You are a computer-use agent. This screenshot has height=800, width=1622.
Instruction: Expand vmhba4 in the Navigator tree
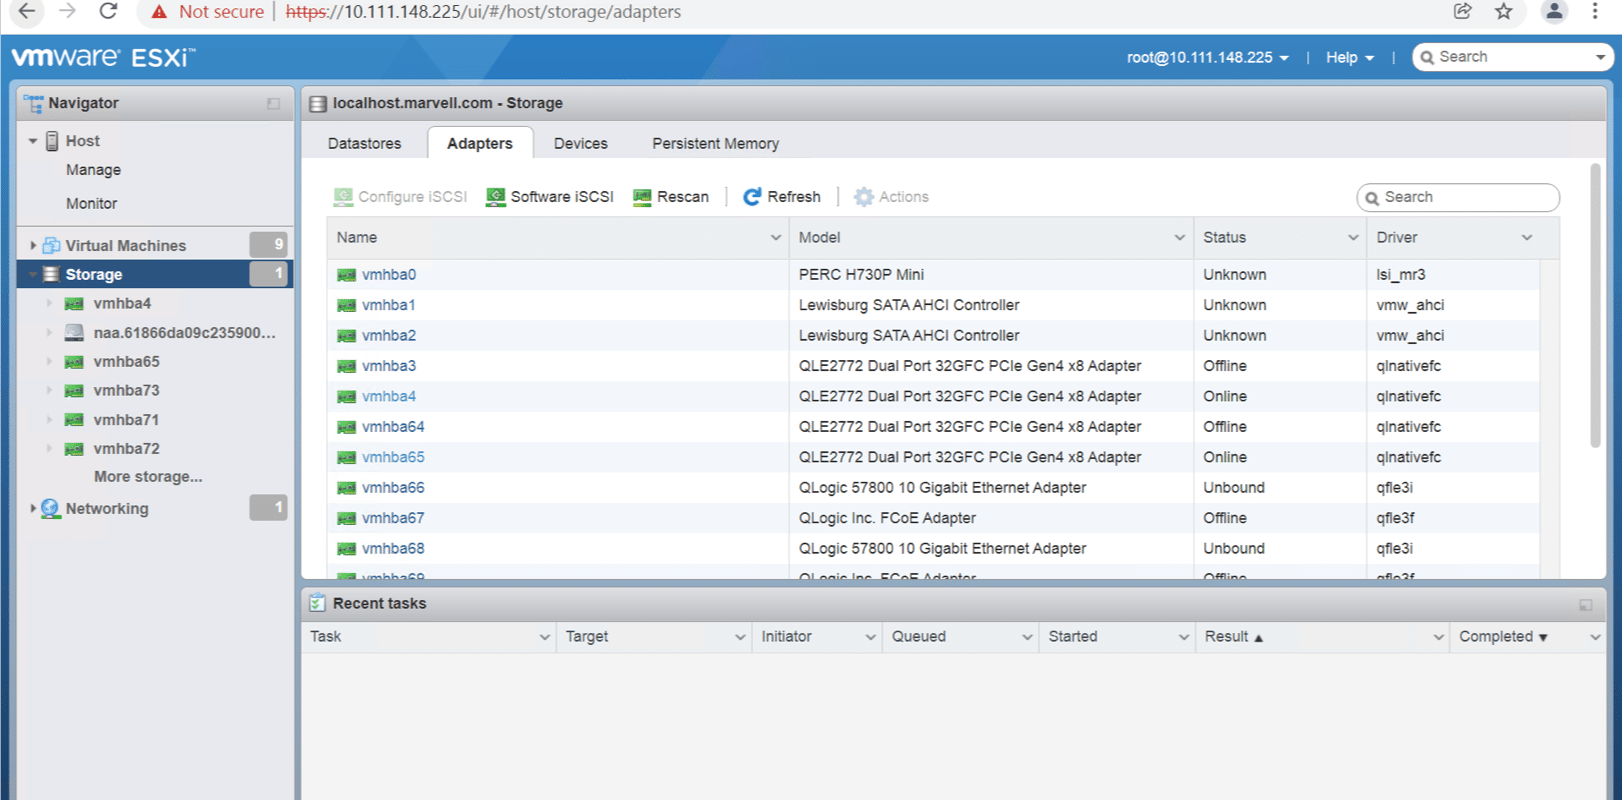point(49,303)
